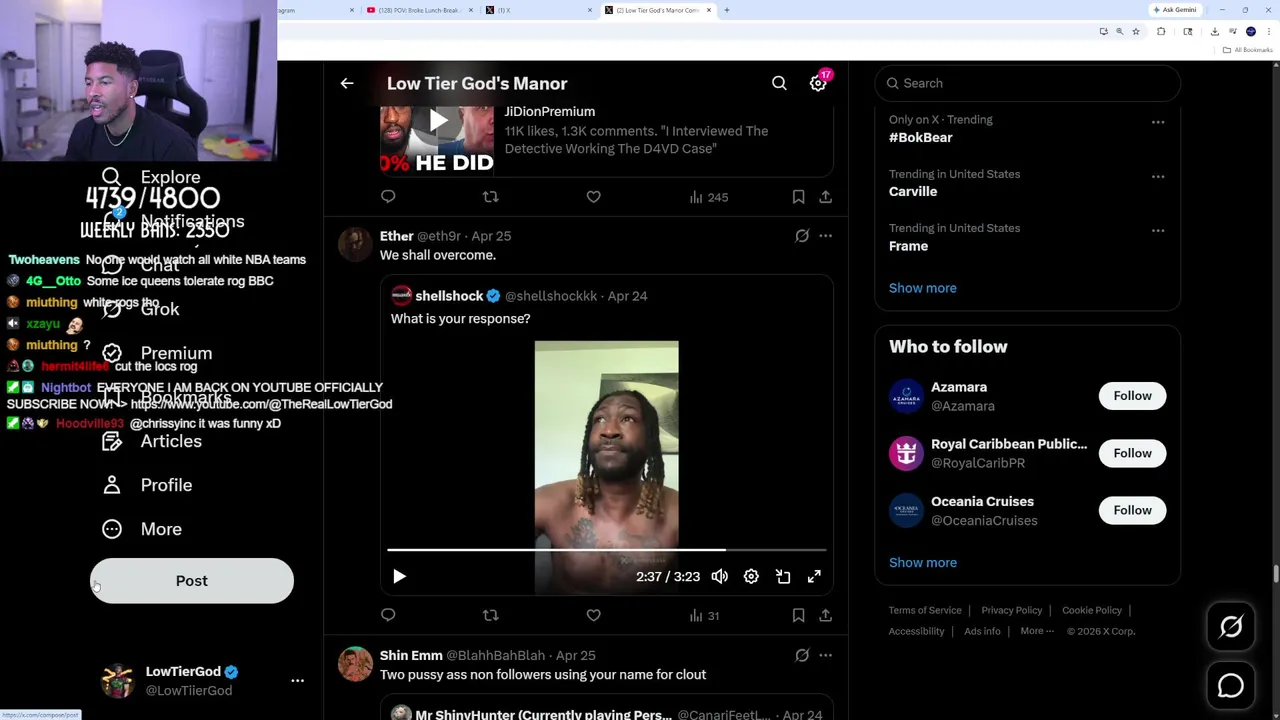Click the Post button
The image size is (1280, 720).
[192, 581]
